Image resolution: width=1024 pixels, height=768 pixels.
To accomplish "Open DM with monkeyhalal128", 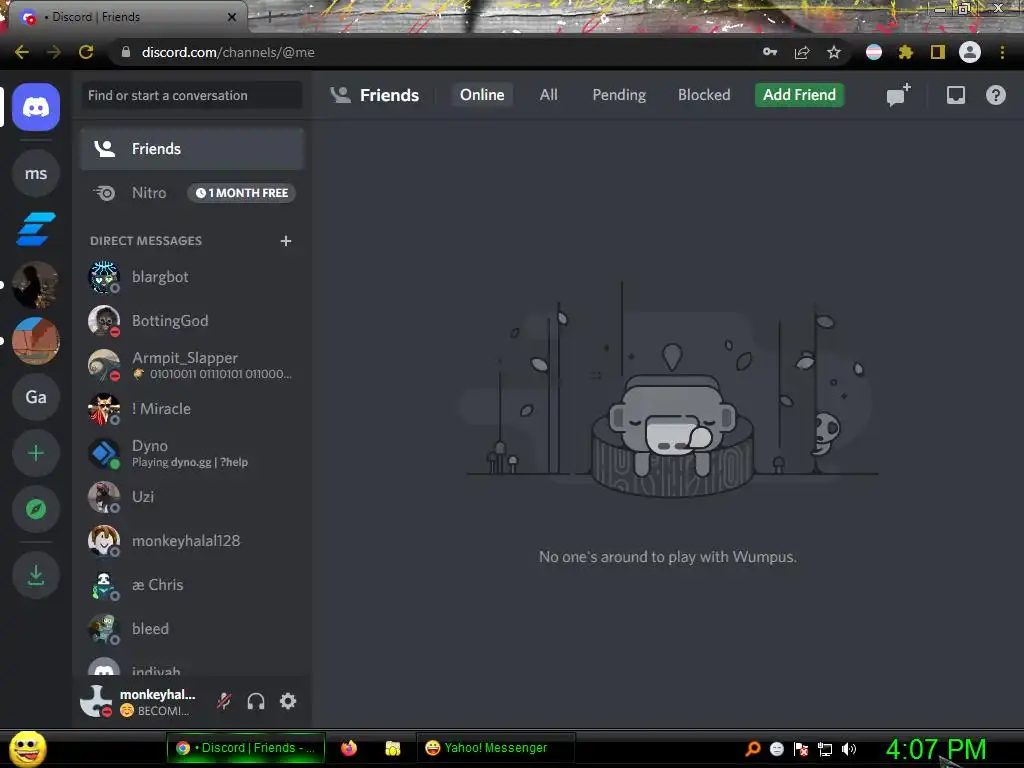I will [x=192, y=541].
